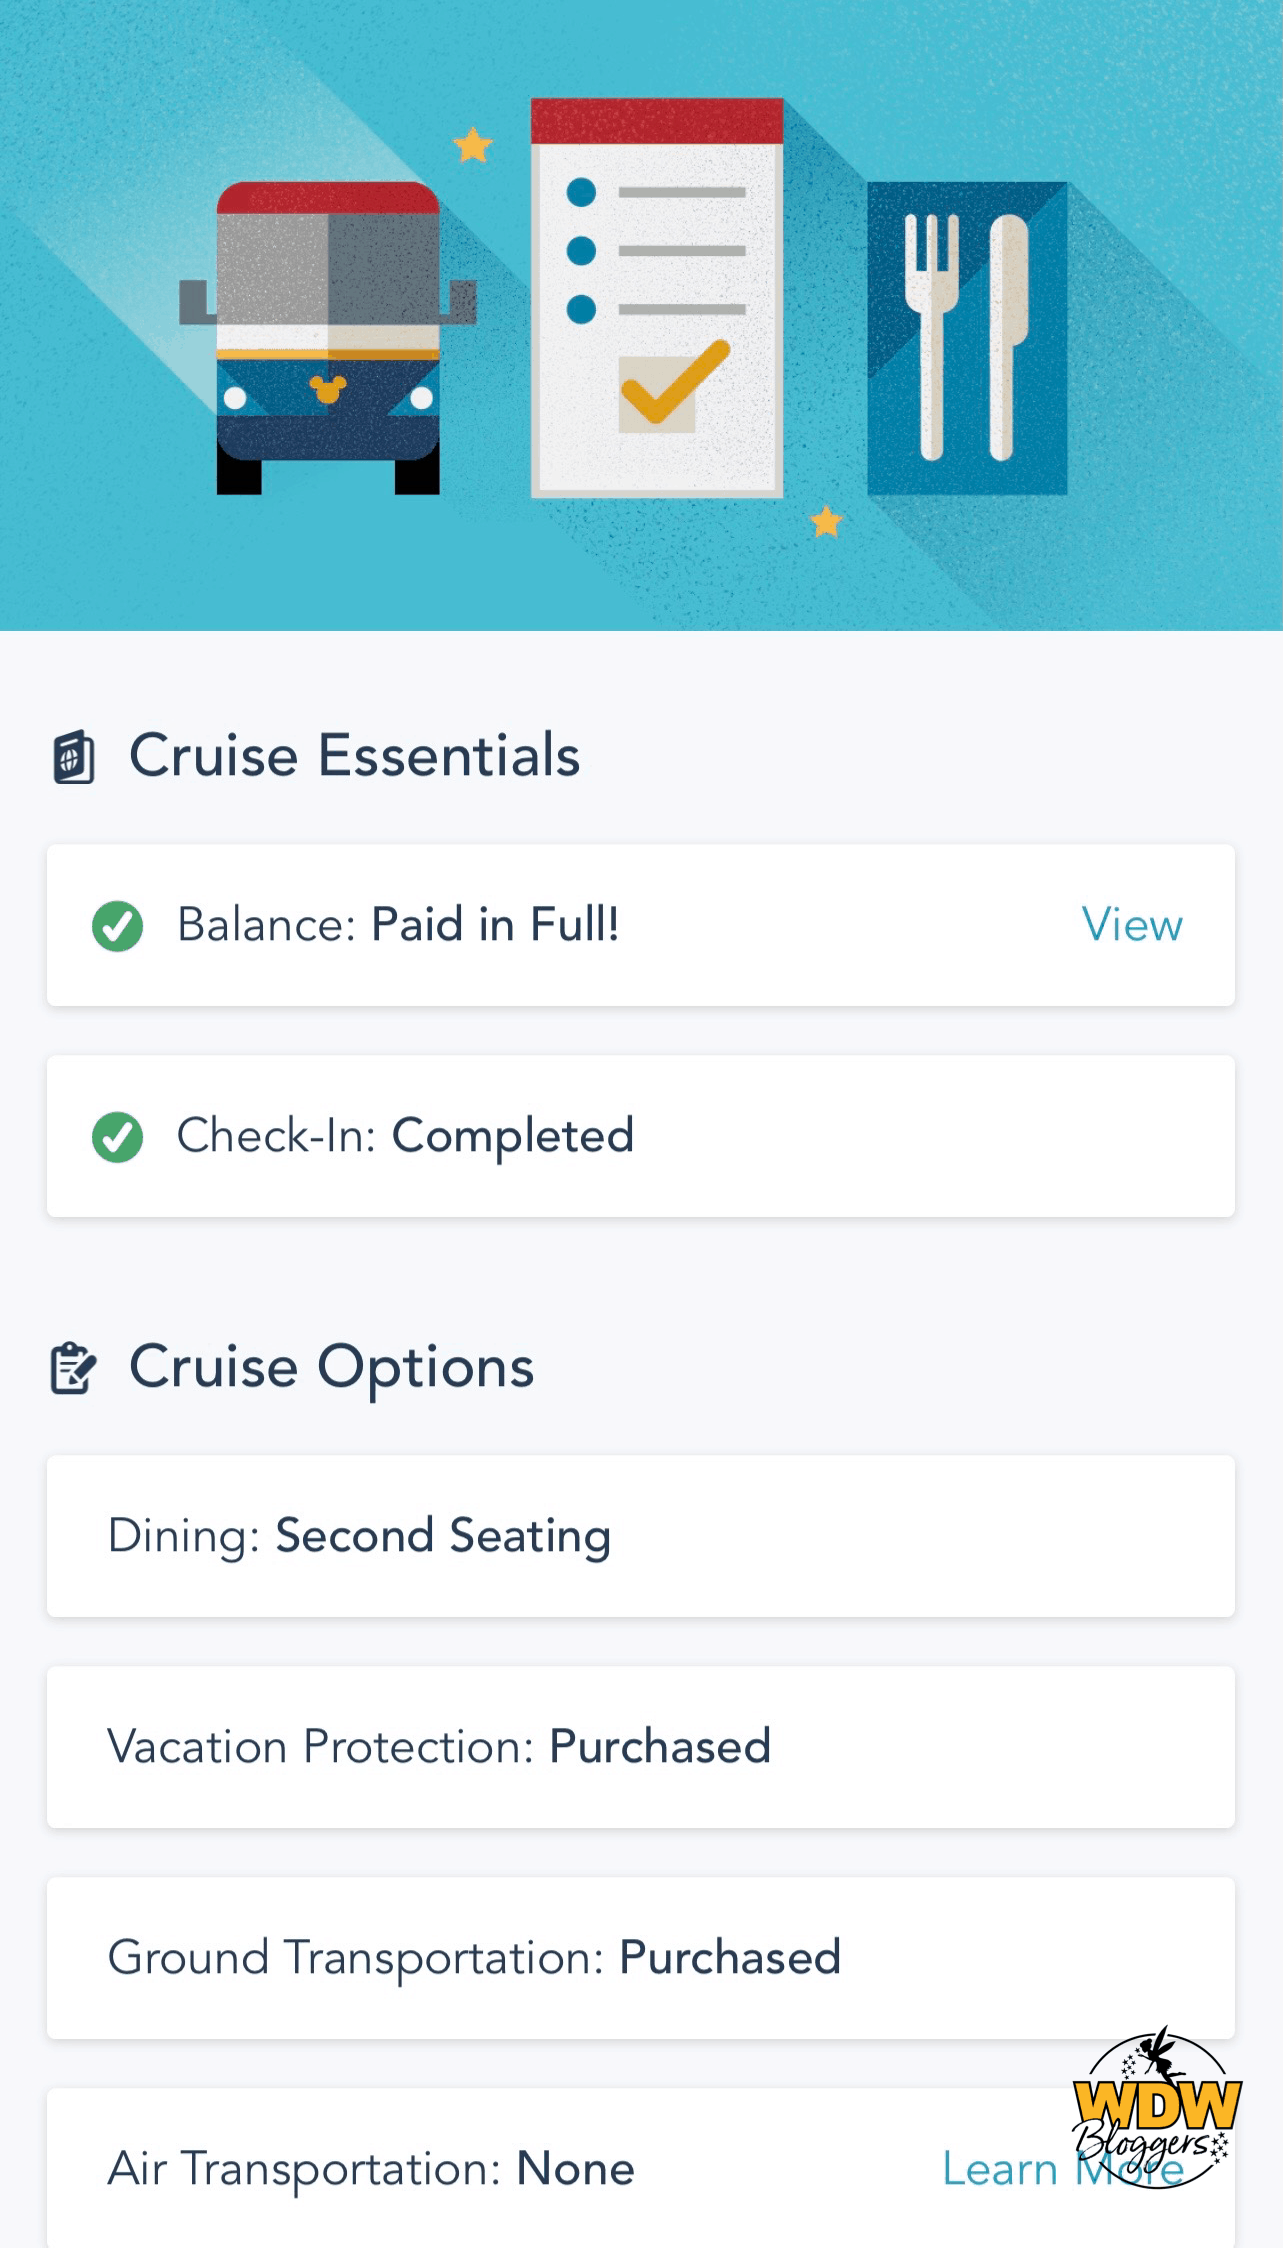Select the Cruise Essentials section heading
1283x2248 pixels.
point(354,755)
